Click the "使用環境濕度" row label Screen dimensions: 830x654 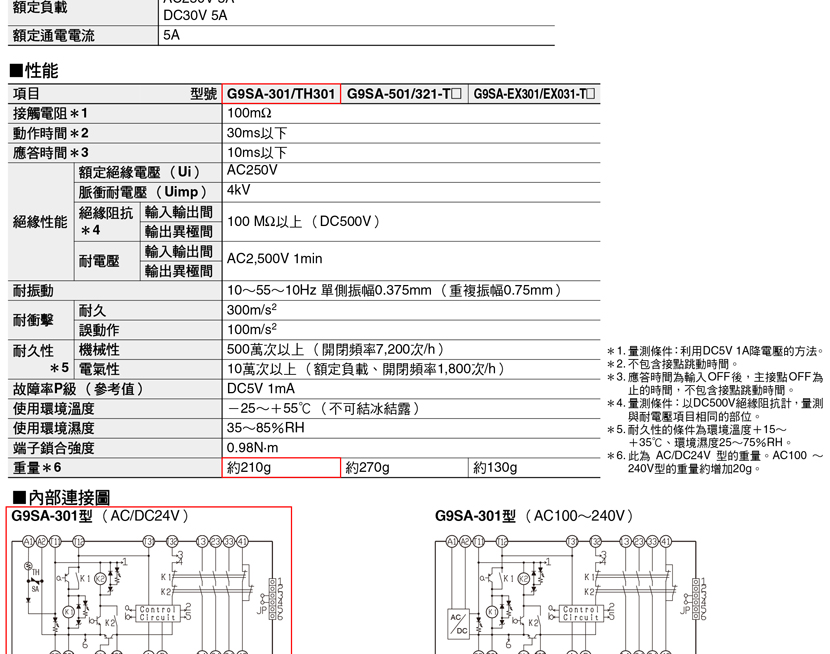coord(53,429)
